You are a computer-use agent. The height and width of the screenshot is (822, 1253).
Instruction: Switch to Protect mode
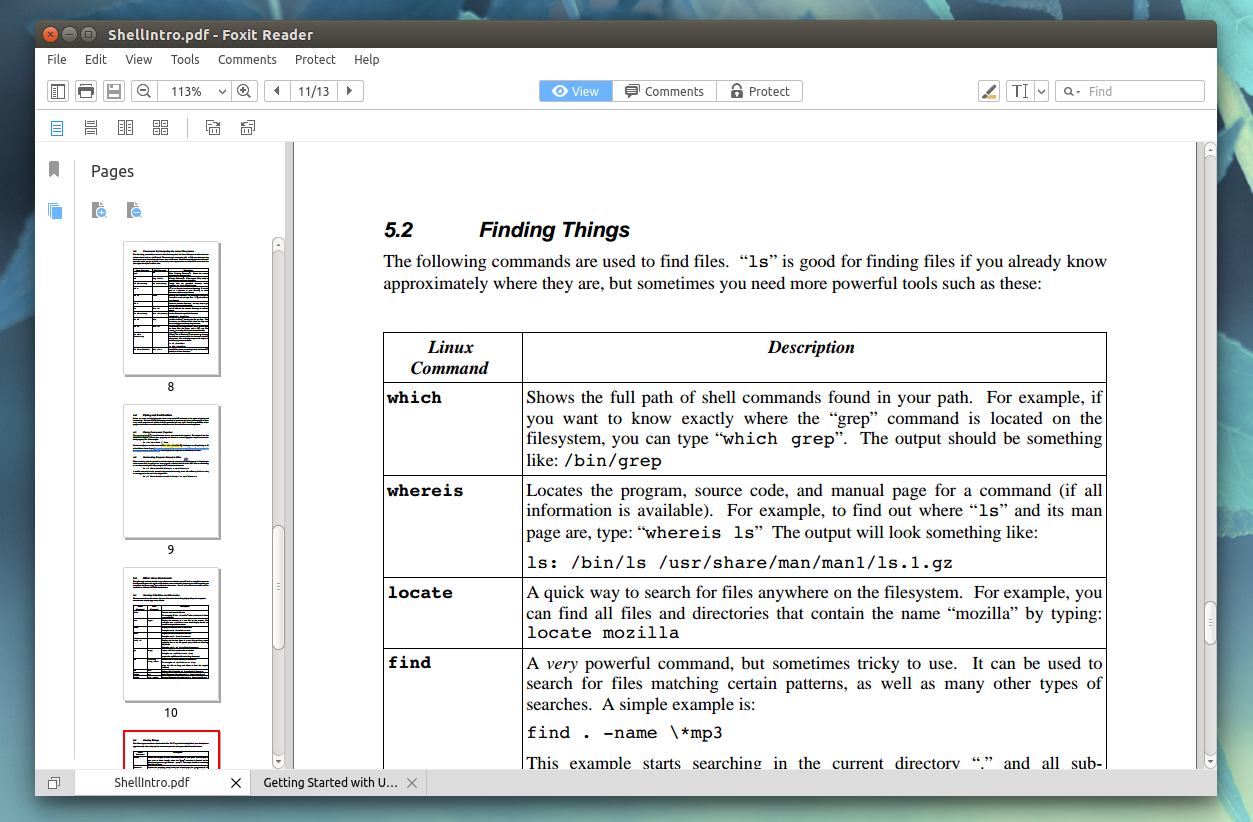pos(759,90)
